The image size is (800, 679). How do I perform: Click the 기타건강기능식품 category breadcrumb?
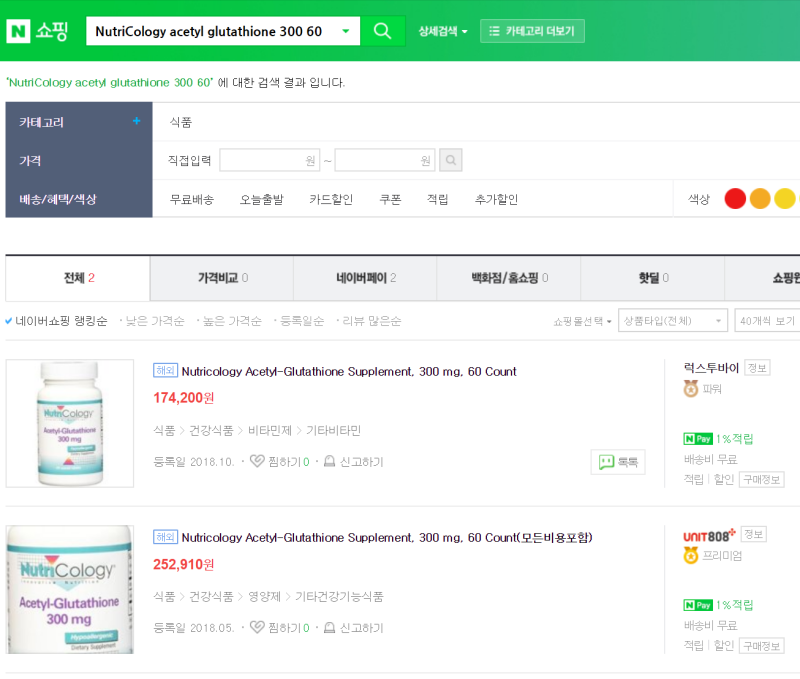pos(339,597)
